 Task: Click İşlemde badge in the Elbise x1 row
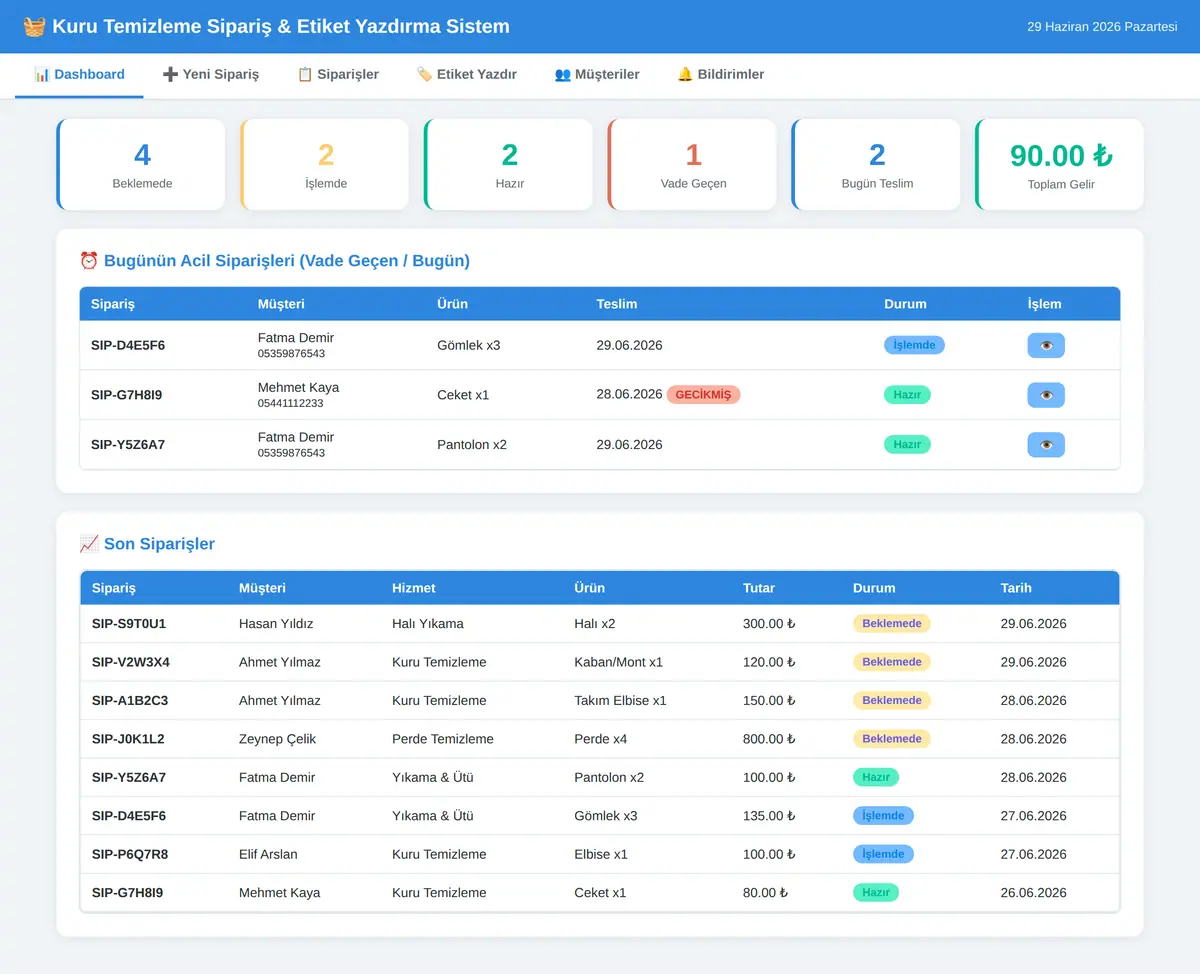click(x=883, y=855)
